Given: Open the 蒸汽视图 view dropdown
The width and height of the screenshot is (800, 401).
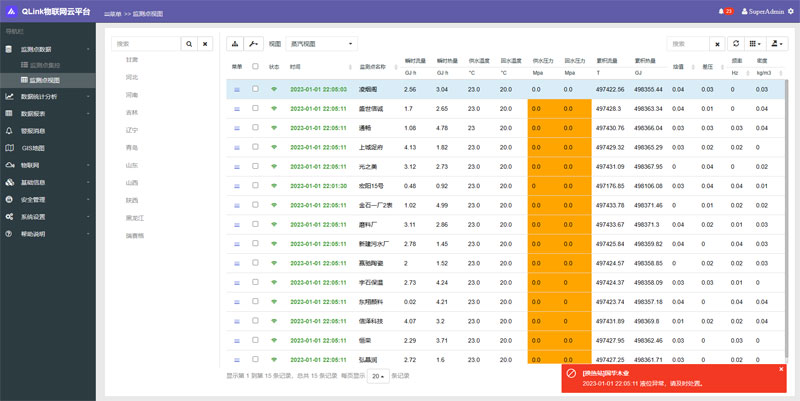Looking at the screenshot, I should [321, 44].
